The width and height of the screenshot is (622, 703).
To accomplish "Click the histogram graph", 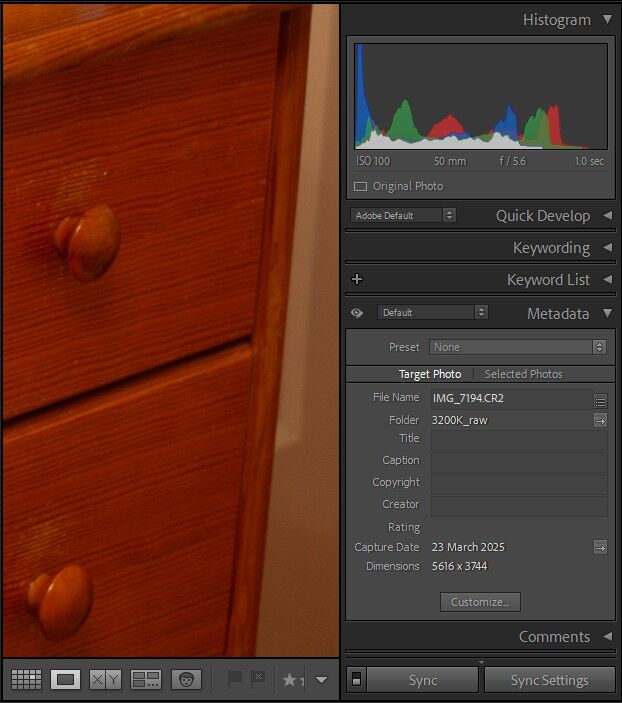I will (x=481, y=96).
